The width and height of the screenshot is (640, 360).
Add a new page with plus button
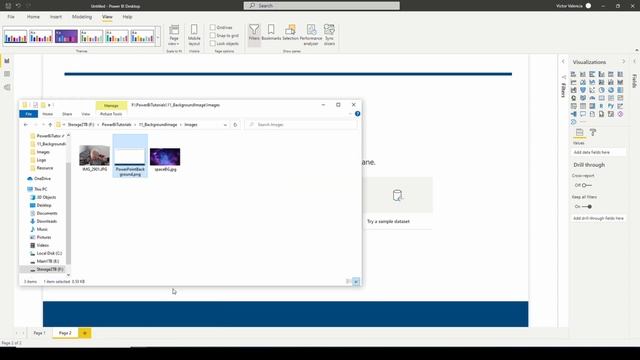click(85, 333)
